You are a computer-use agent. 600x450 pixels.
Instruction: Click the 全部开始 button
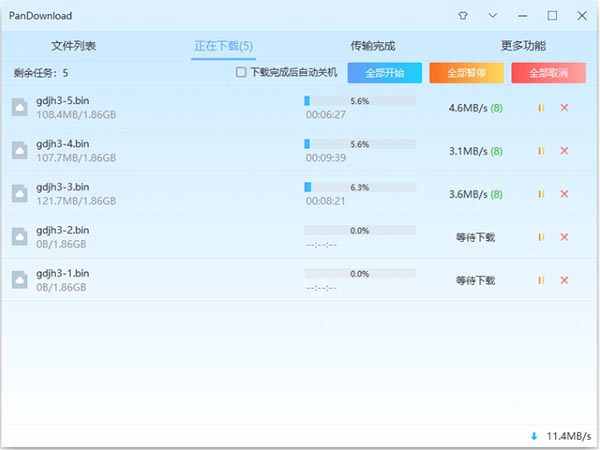pyautogui.click(x=385, y=73)
